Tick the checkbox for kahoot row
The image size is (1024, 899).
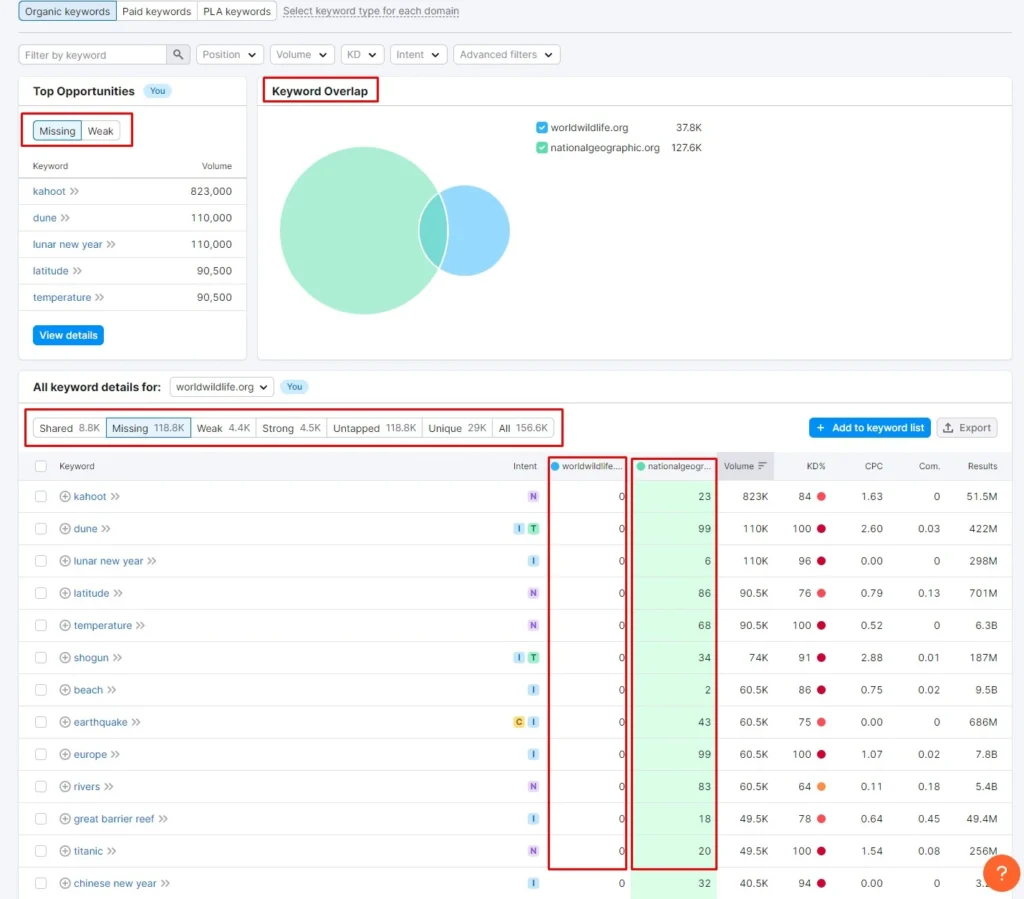(x=40, y=496)
